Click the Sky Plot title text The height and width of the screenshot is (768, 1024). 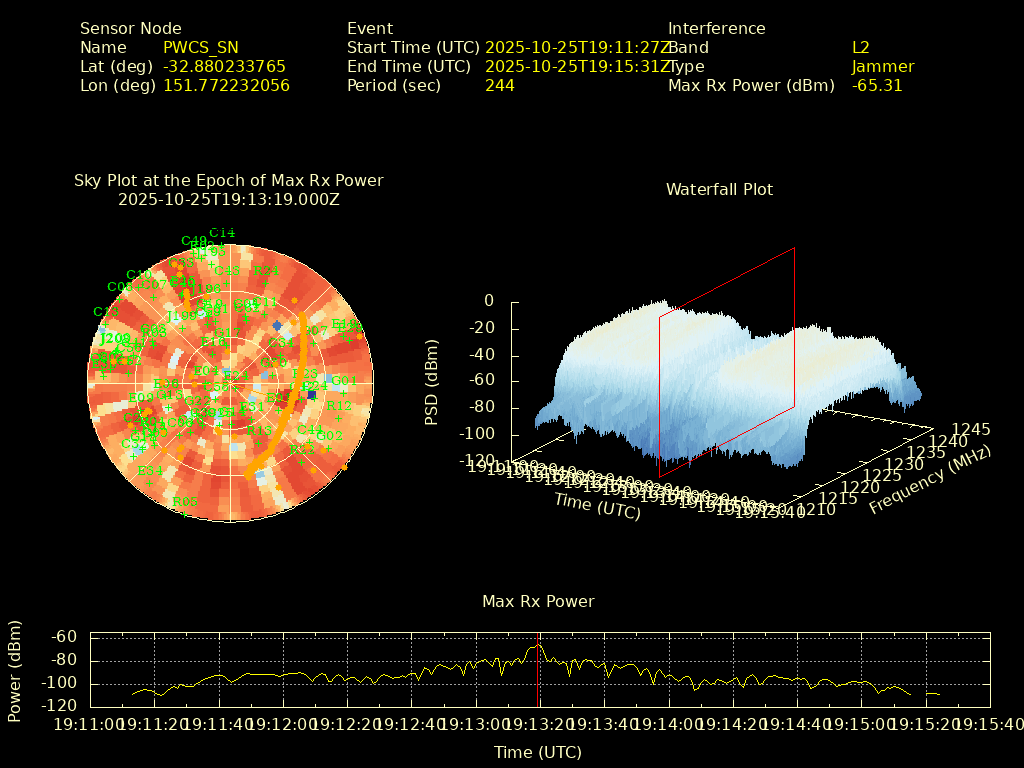[x=228, y=181]
